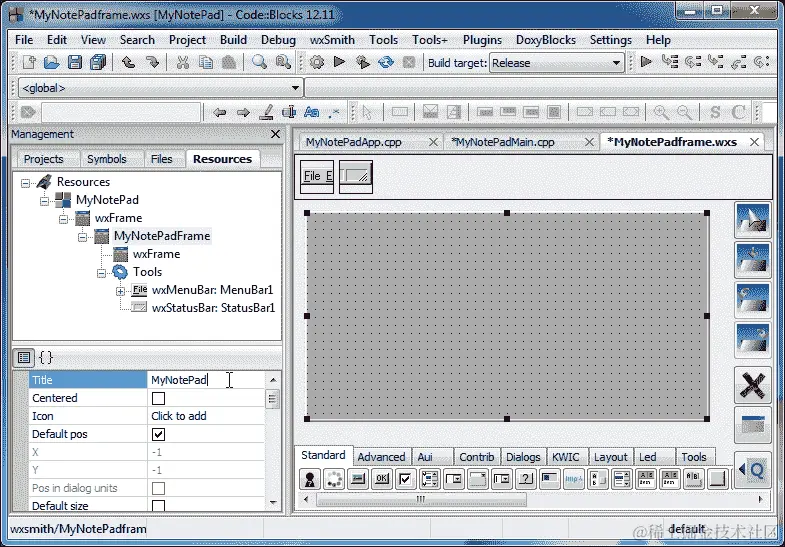This screenshot has height=547, width=785.
Task: Click the quick properties Q icon
Action: coord(752,470)
